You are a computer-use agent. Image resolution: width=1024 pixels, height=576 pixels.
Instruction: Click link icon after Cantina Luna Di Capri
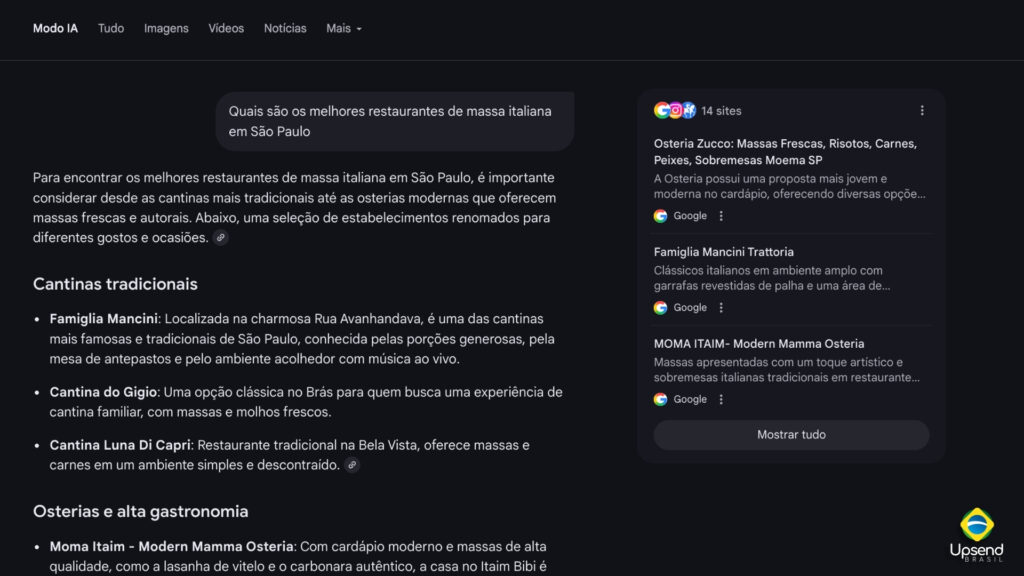point(352,466)
